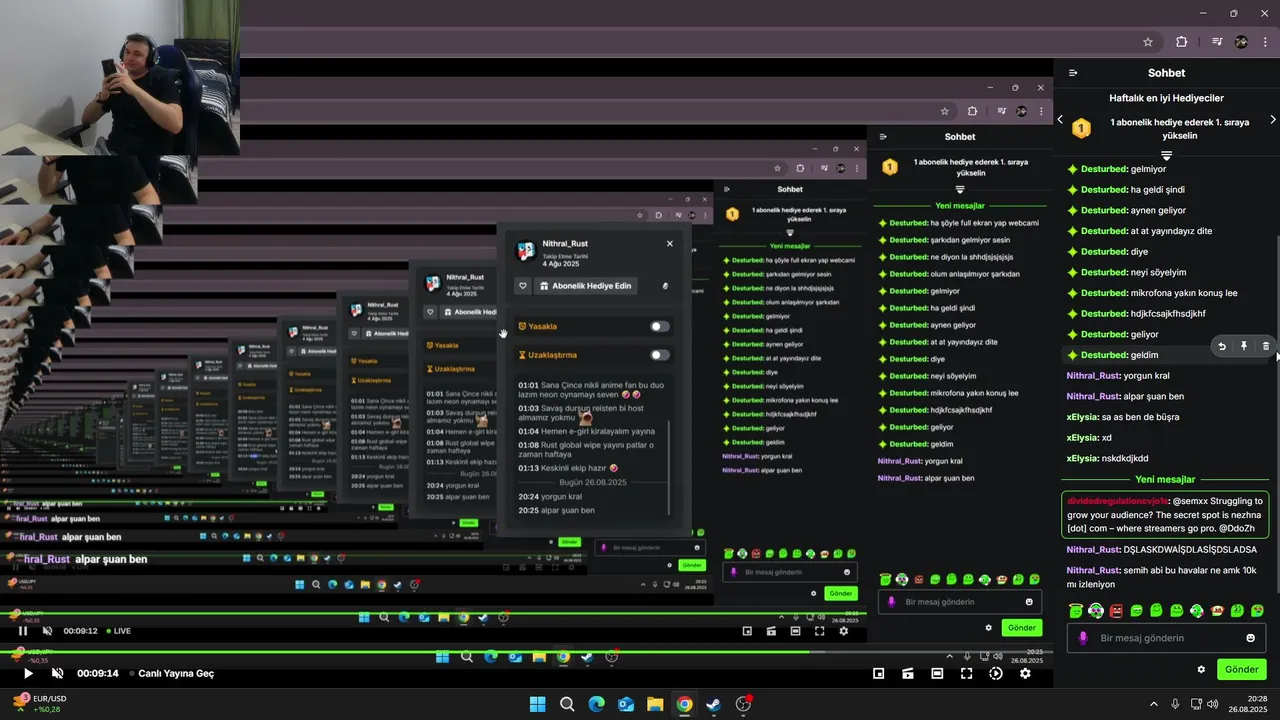
Task: Unmute the front player with the speaker icon
Action: pyautogui.click(x=57, y=674)
